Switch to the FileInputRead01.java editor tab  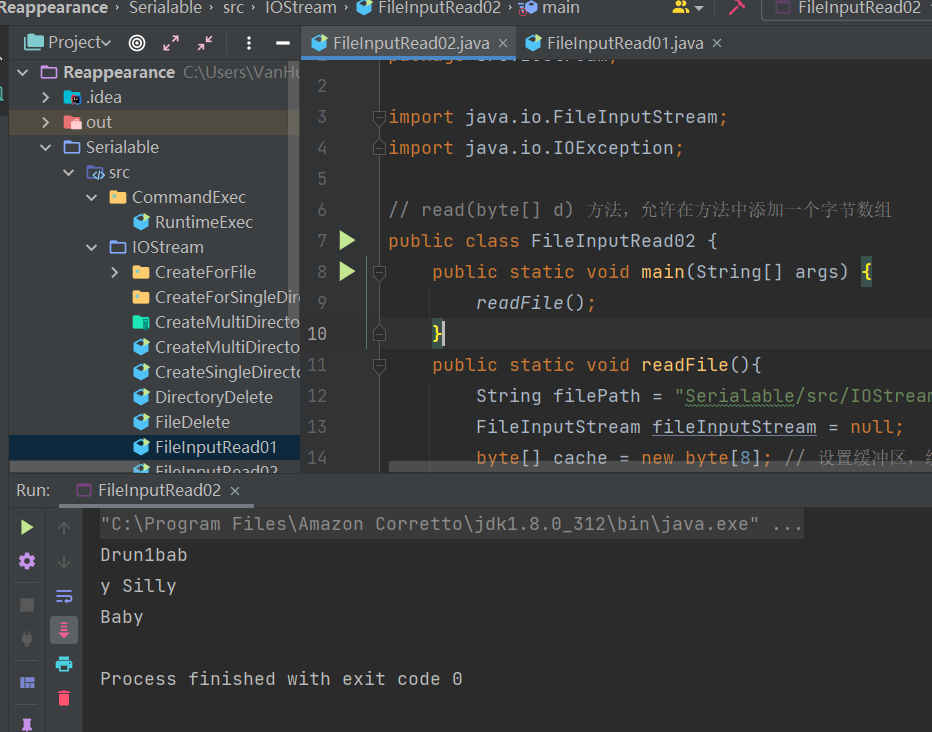[624, 43]
